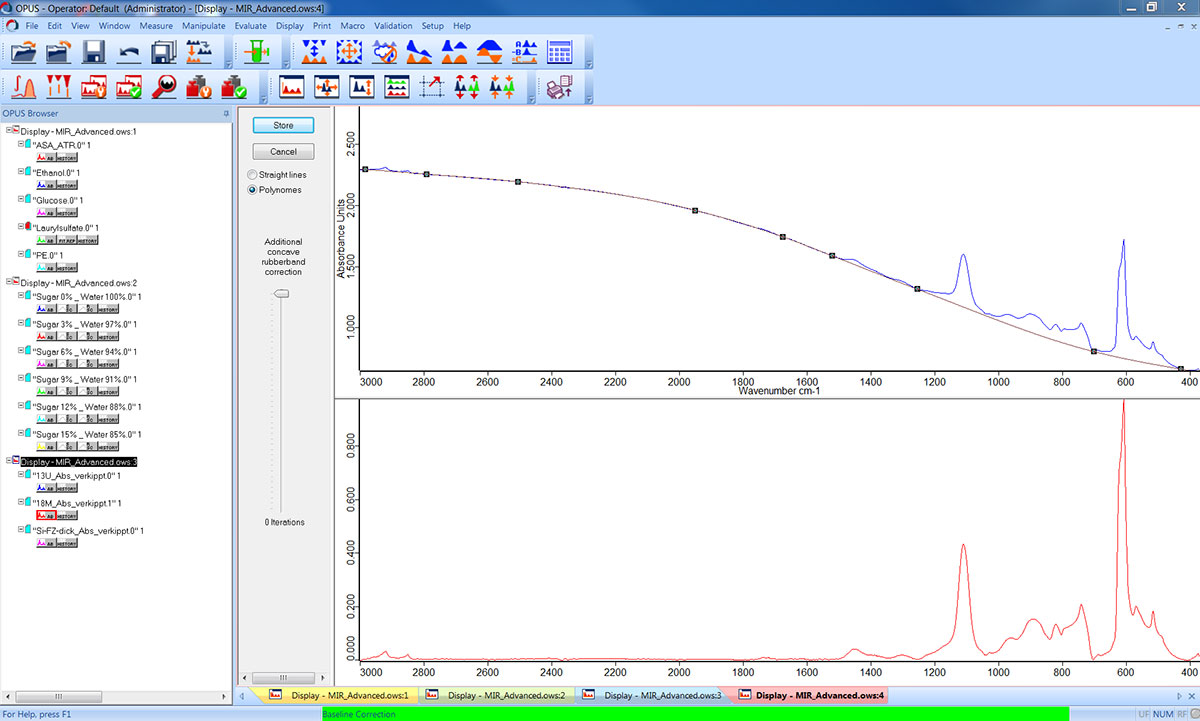Click the printer icon in the toolbar
The width and height of the screenshot is (1200, 721).
558,88
